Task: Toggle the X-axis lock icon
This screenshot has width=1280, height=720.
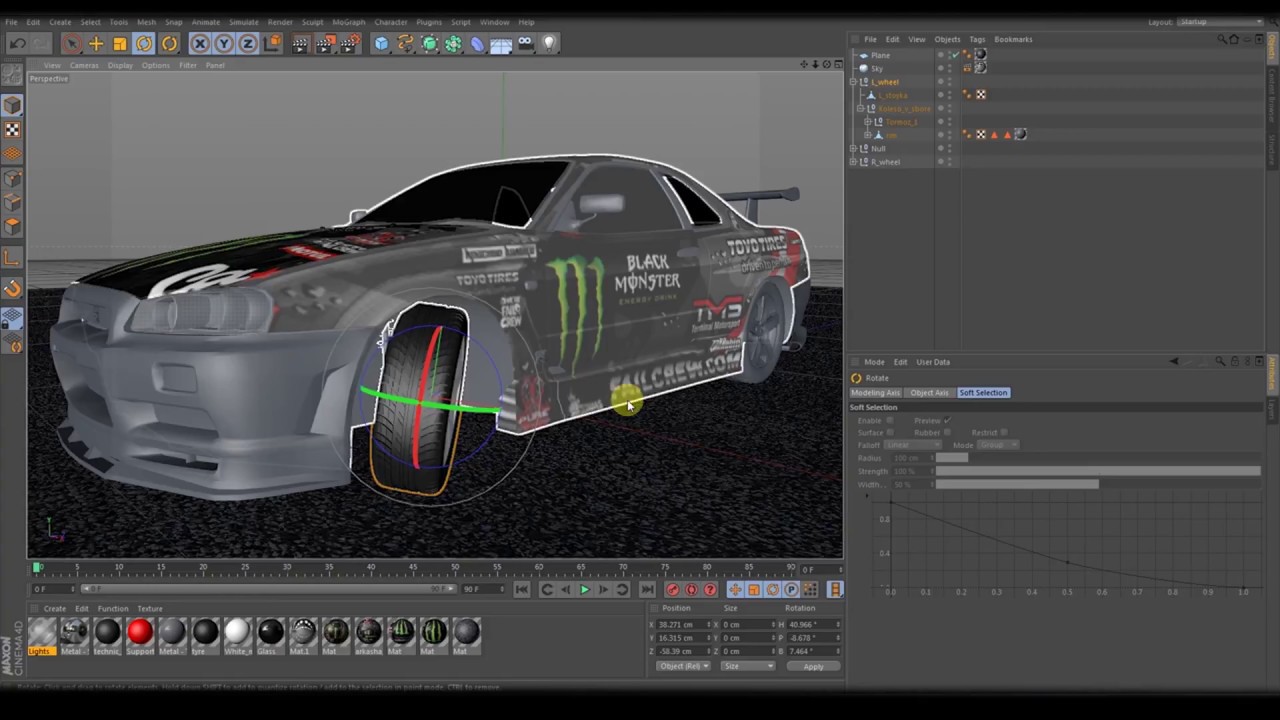Action: [x=200, y=43]
